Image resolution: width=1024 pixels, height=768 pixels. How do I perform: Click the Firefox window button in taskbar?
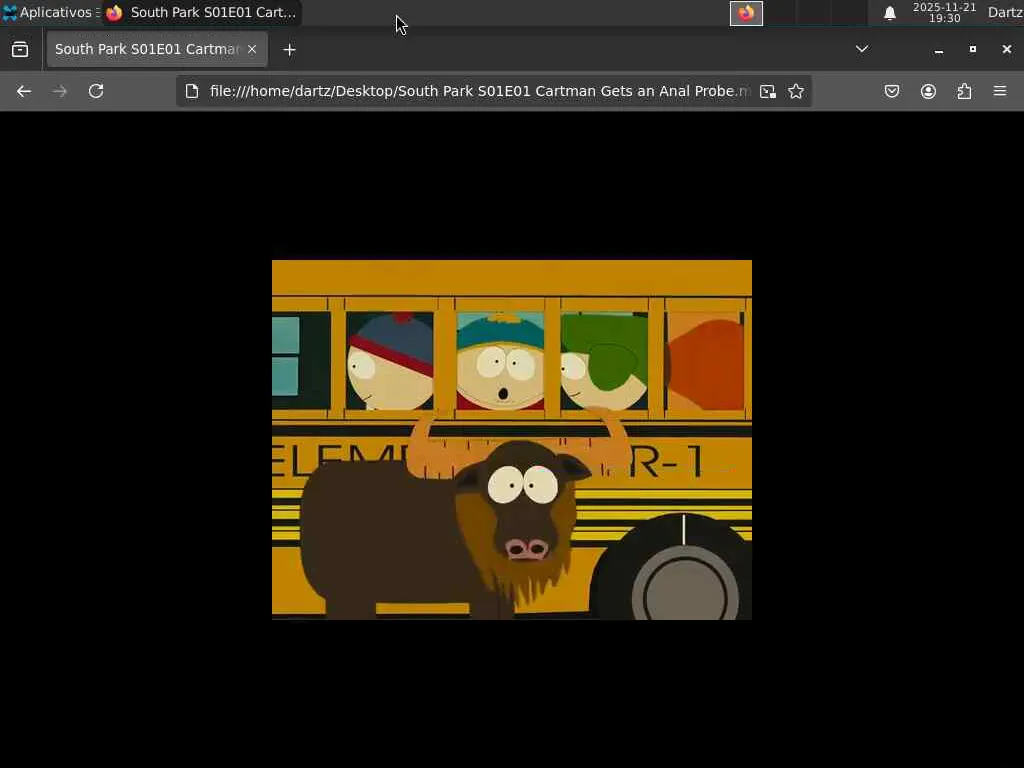[x=202, y=12]
